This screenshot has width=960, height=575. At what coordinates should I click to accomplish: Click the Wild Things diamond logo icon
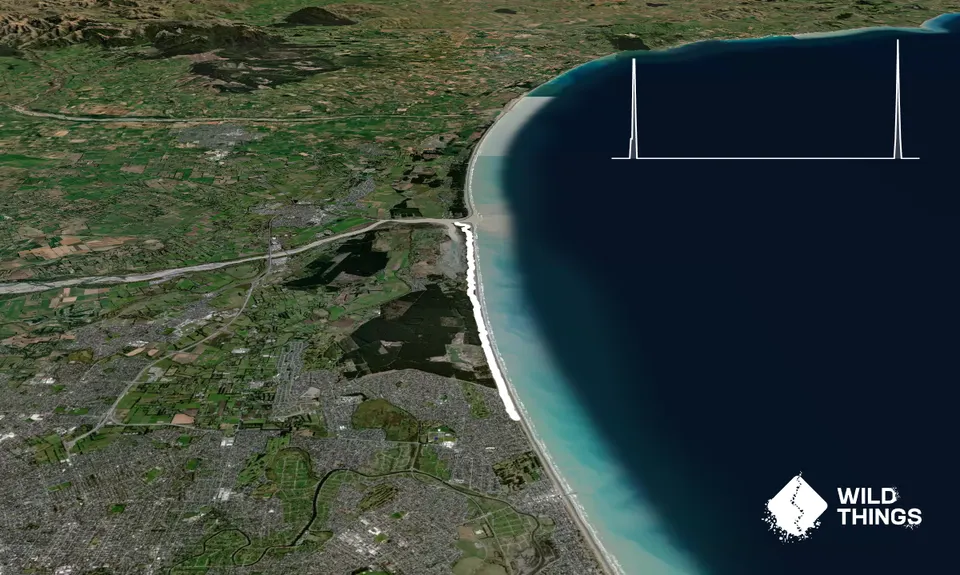point(795,506)
